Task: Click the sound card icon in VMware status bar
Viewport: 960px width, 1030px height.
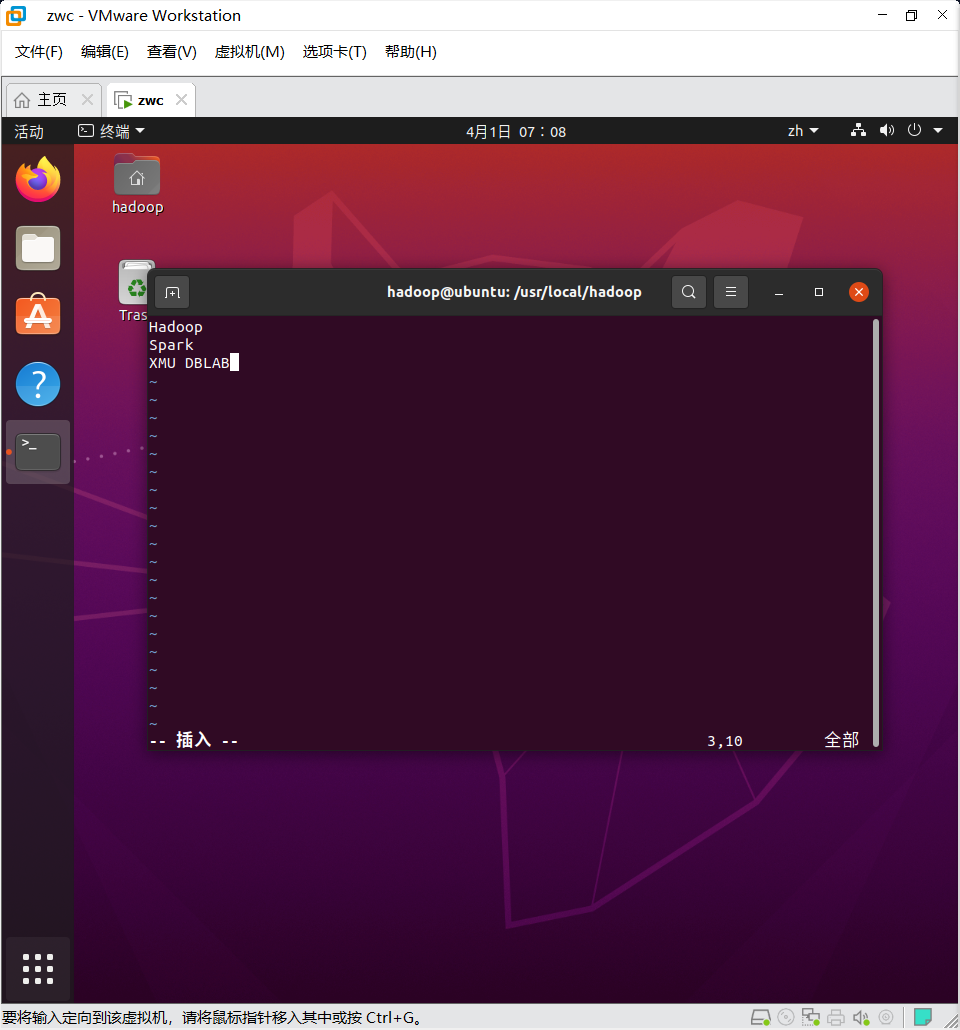Action: tap(861, 1018)
